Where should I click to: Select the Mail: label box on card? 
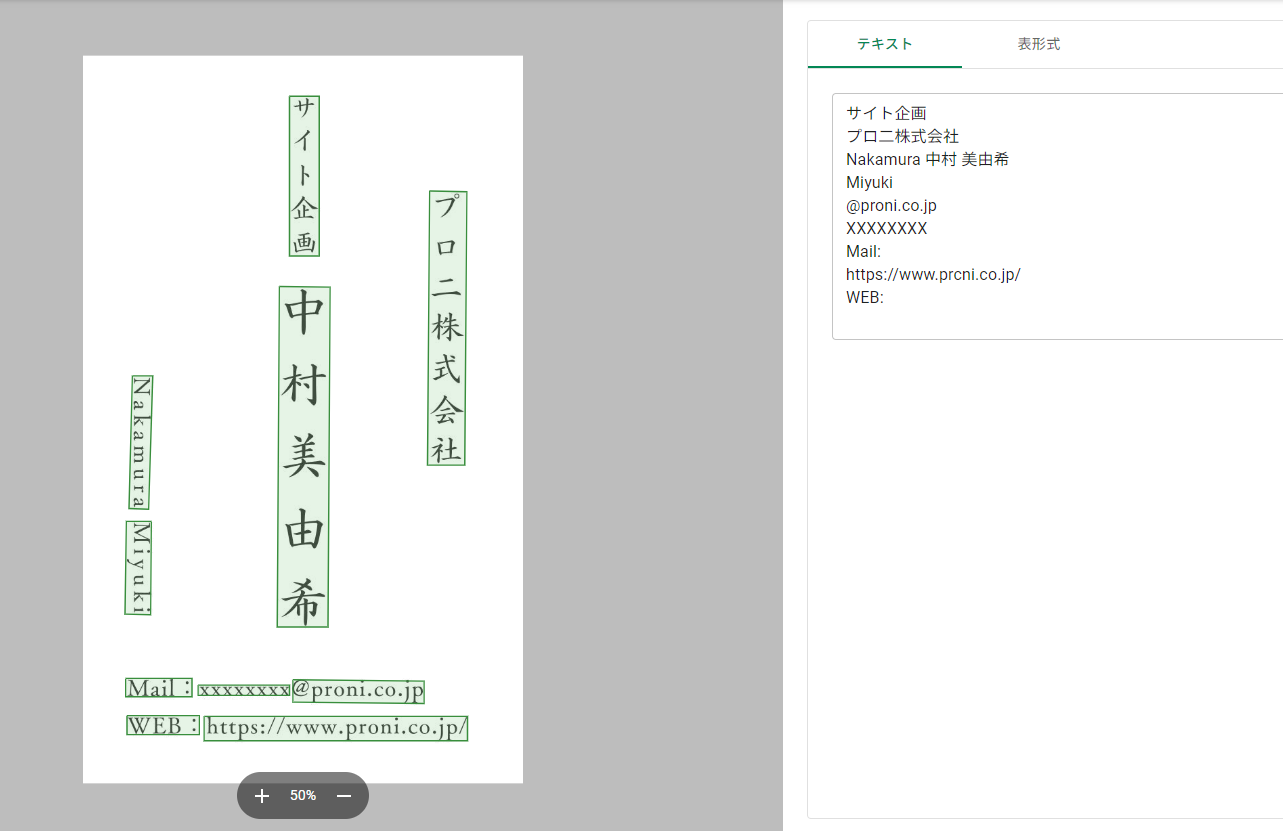pos(160,688)
